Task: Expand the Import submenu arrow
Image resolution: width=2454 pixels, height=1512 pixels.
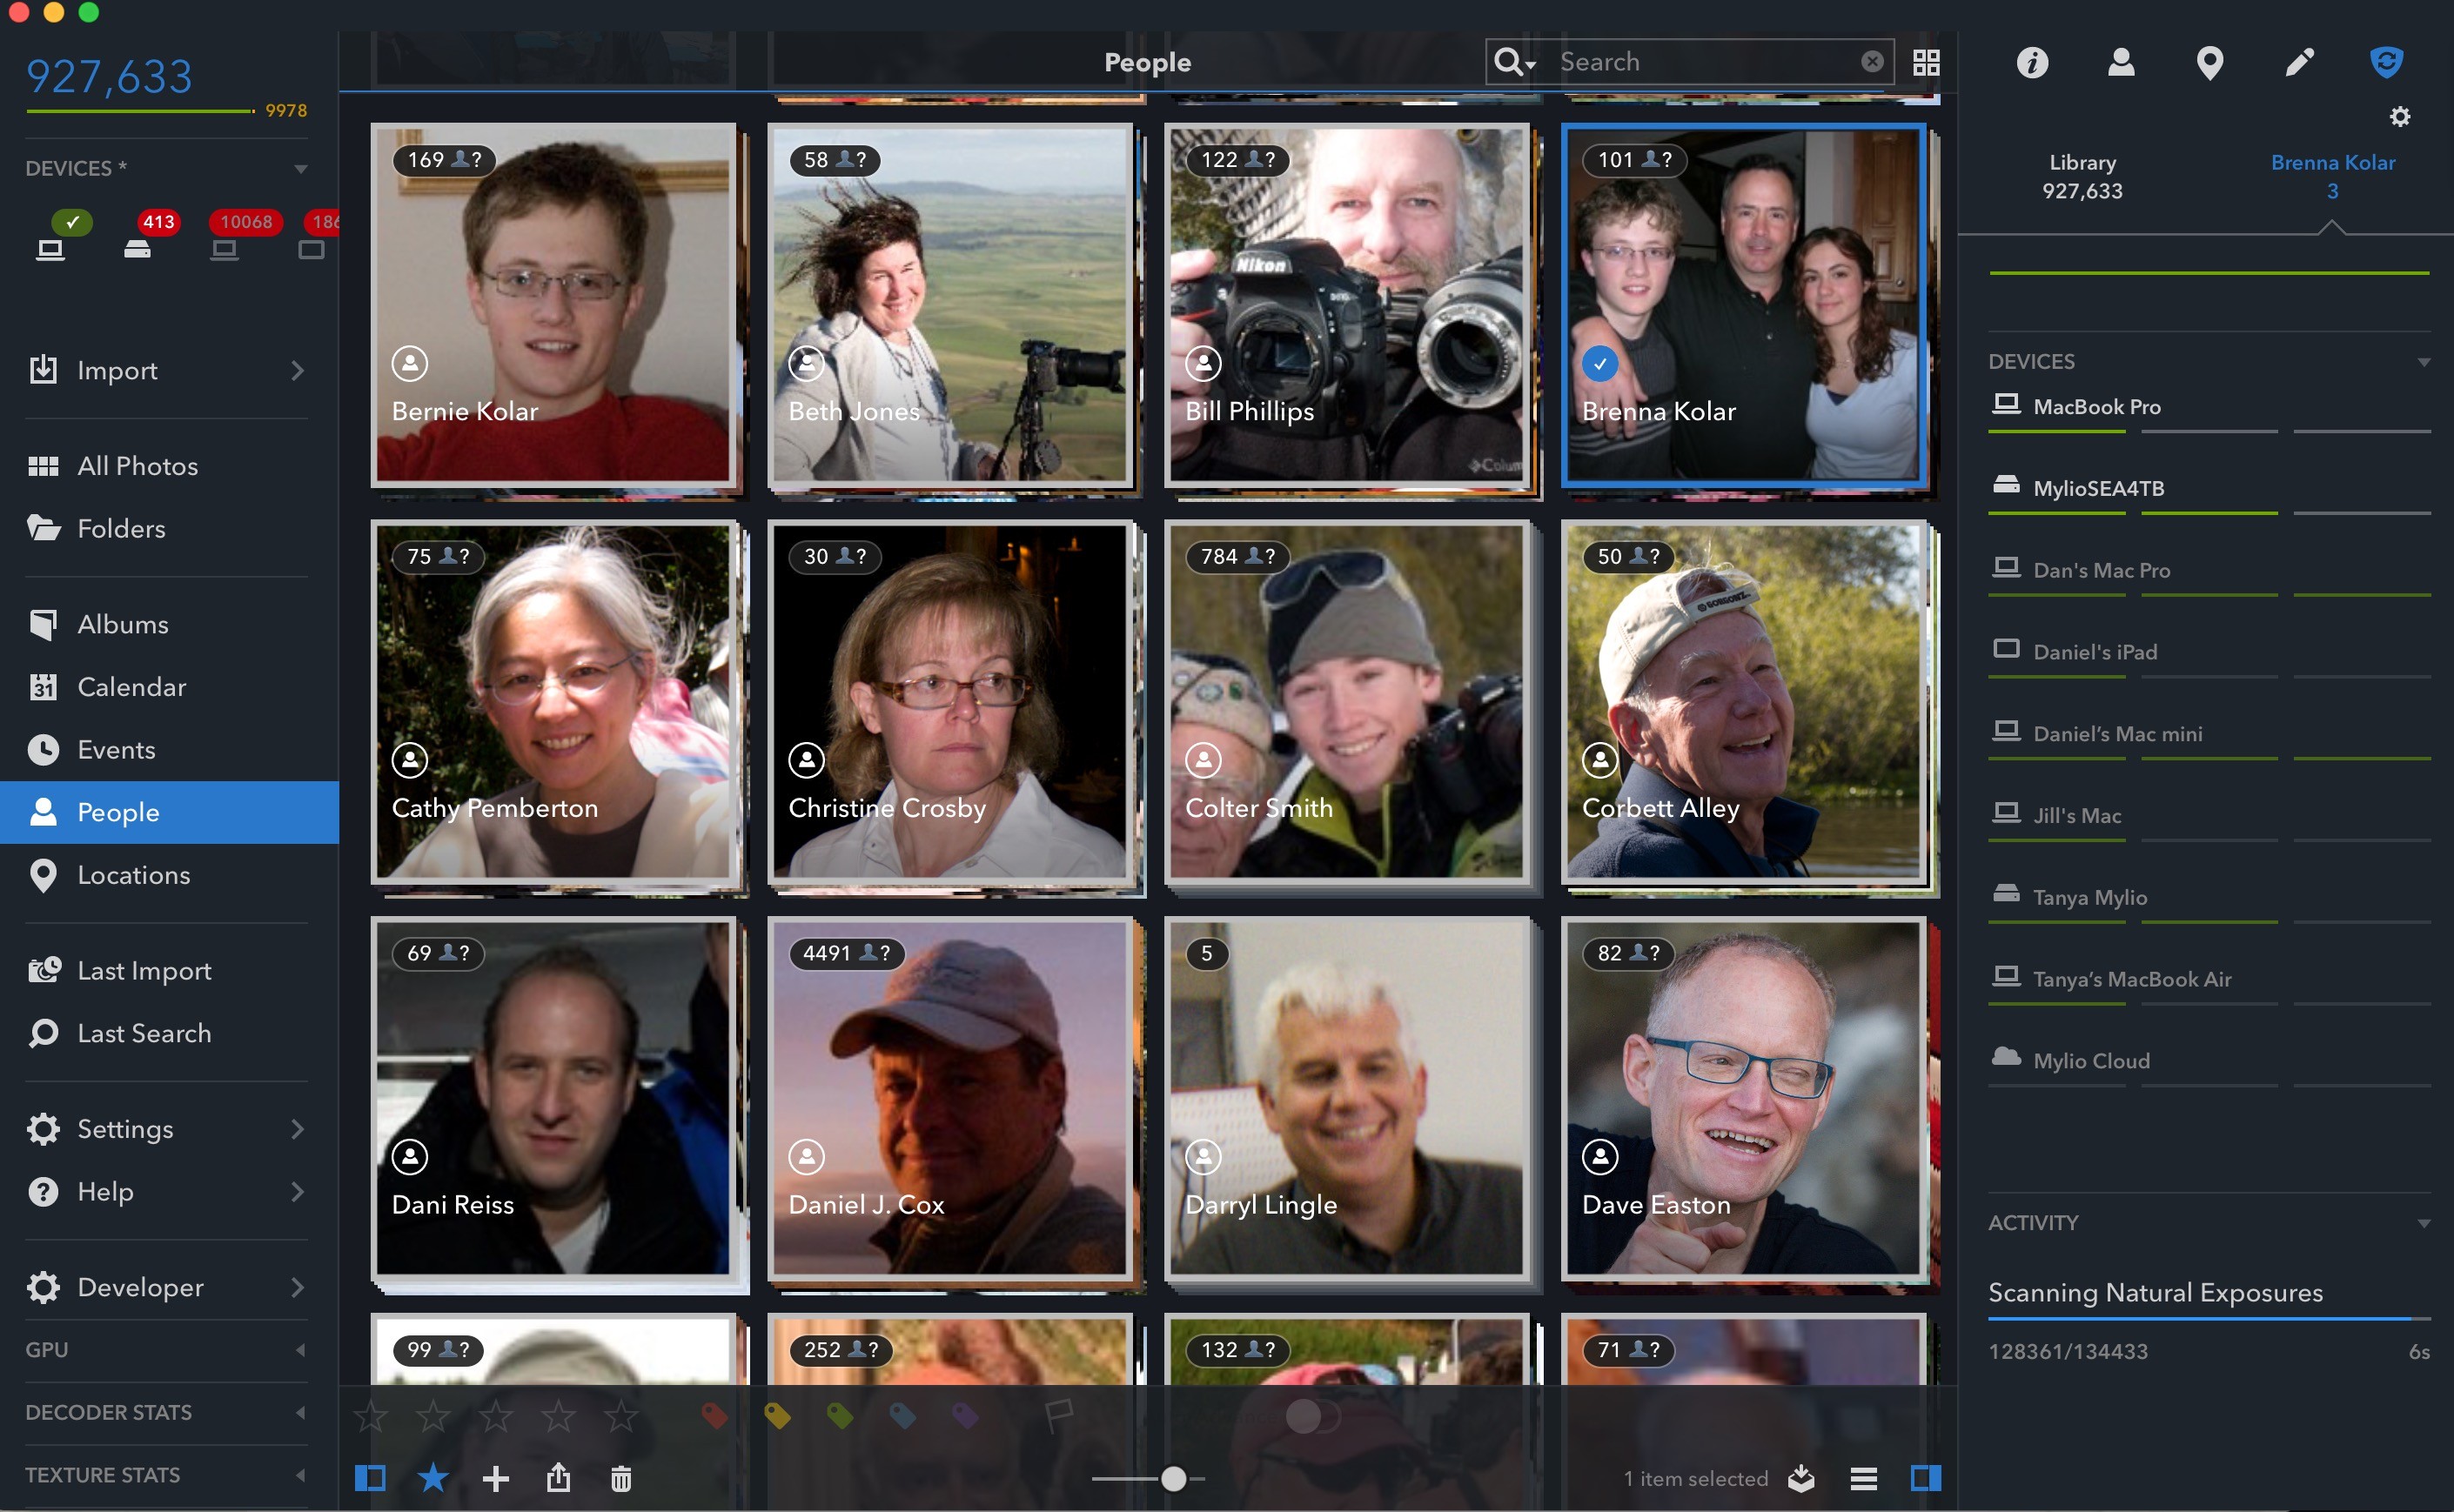Action: coord(297,371)
